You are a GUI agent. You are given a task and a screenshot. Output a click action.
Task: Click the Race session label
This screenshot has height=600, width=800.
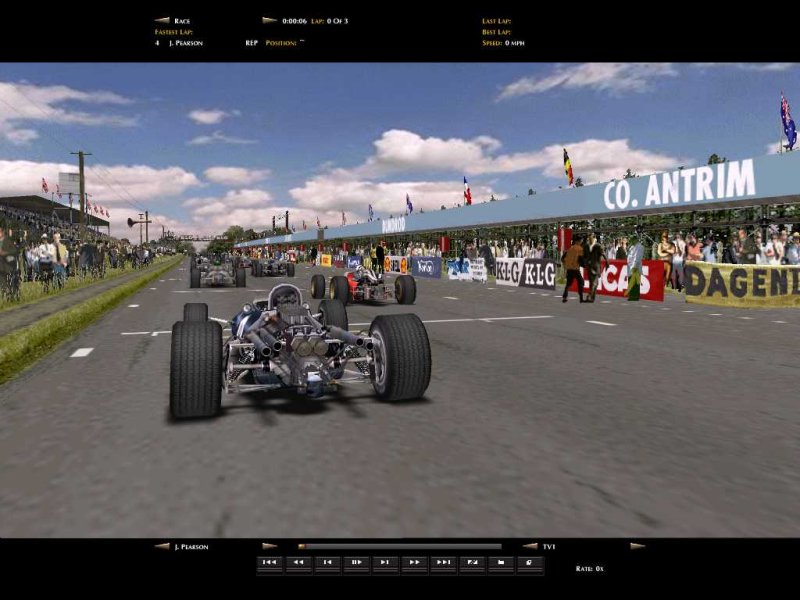[x=182, y=21]
